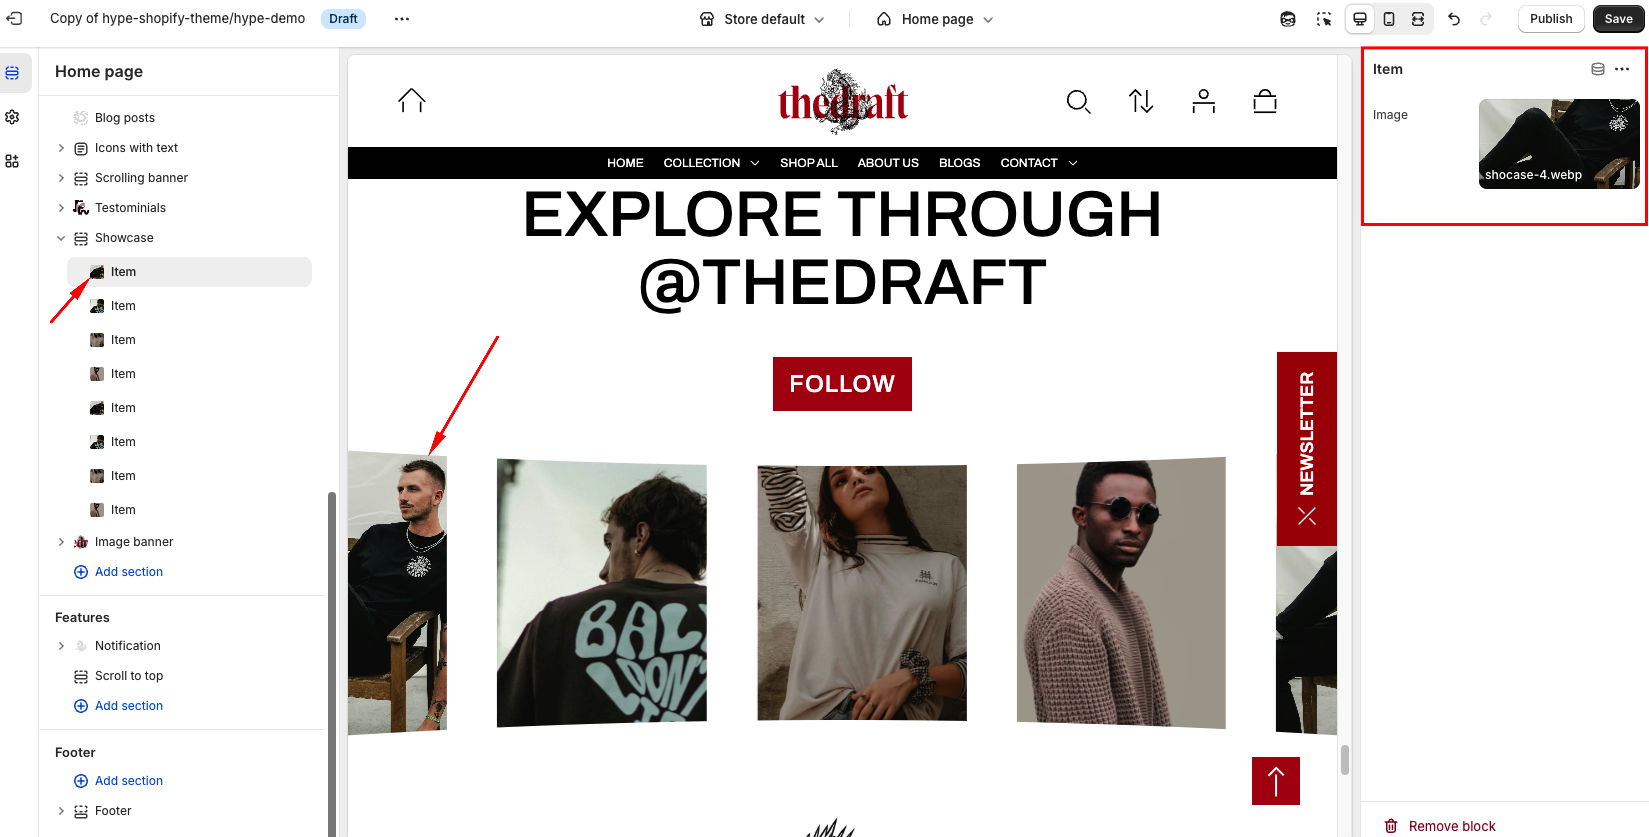Open dynamic source icon in Item panel
1649x837 pixels.
point(1598,69)
